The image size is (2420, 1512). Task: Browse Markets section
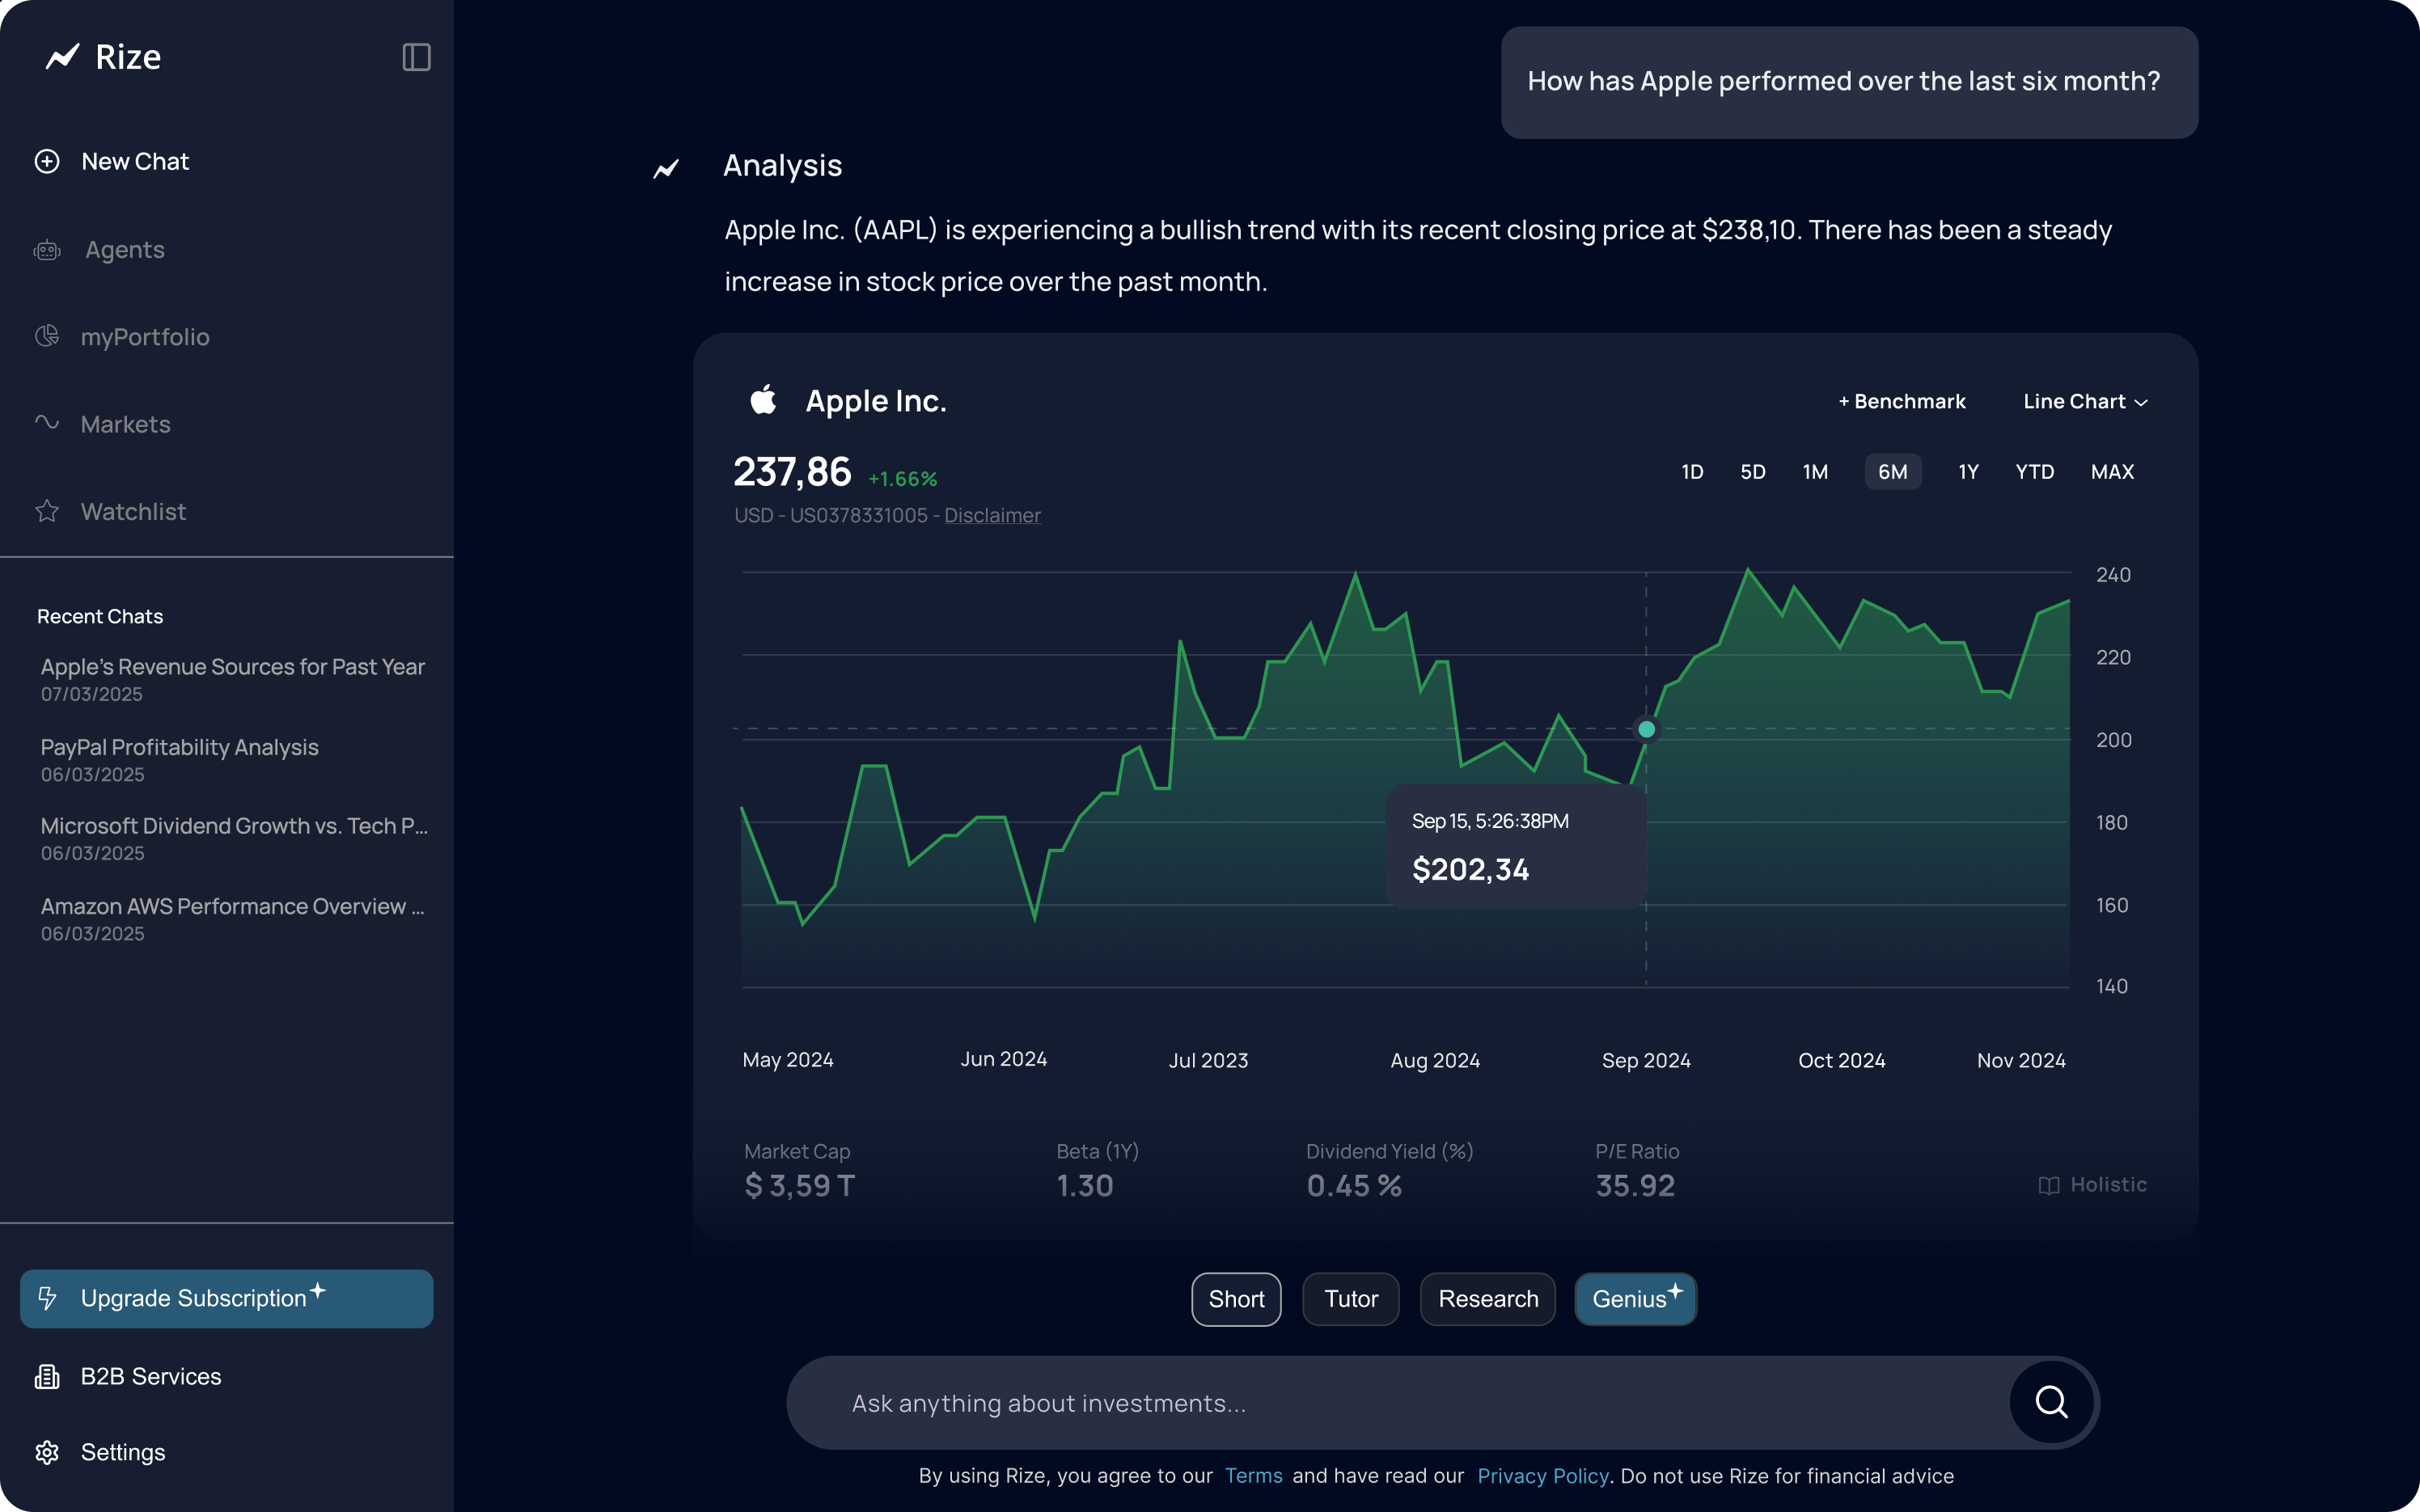point(124,424)
